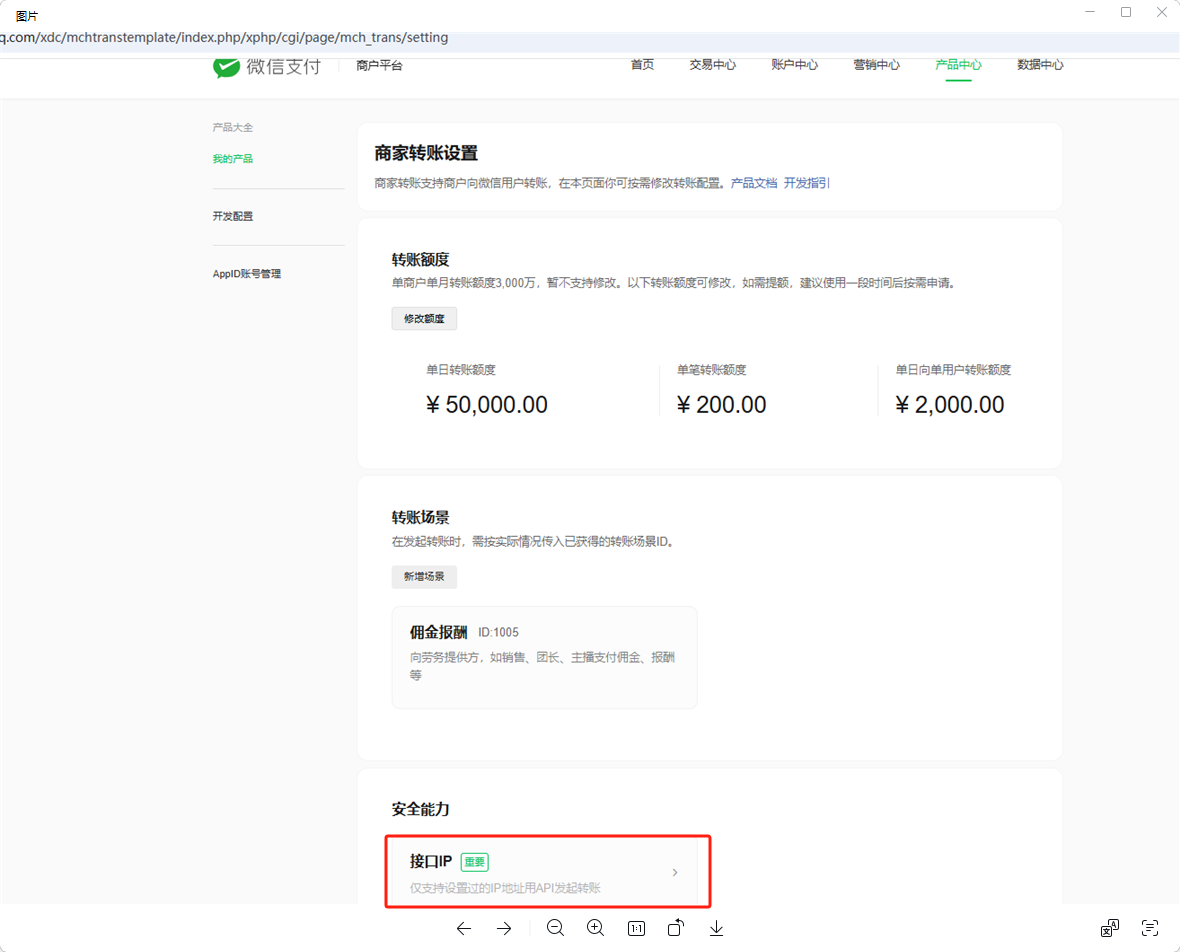Go to the next image arrow
1180x952 pixels.
(504, 928)
